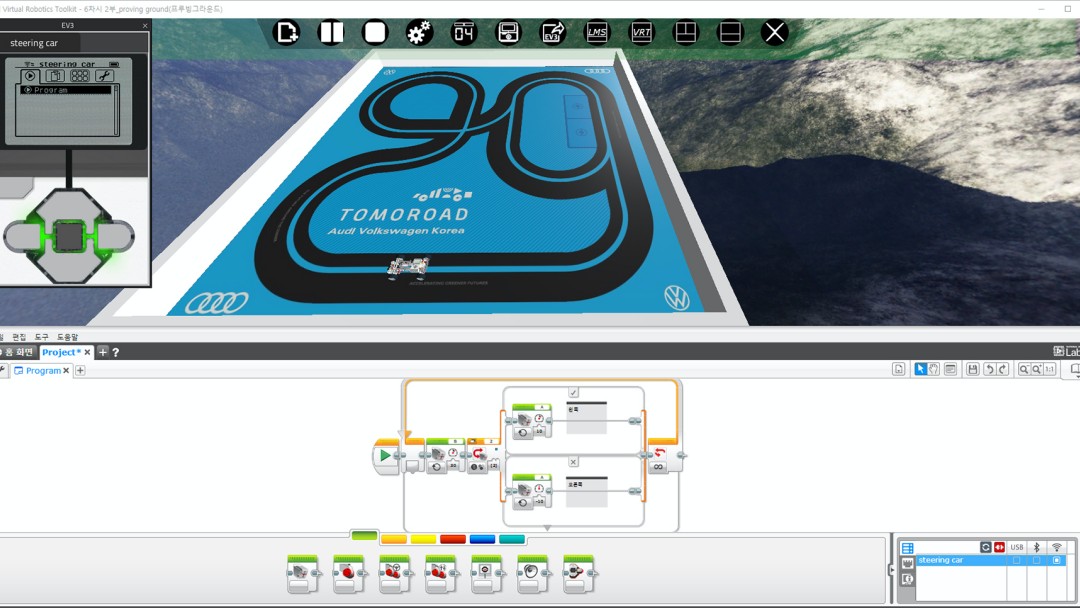Open simulator settings gears icon

(x=419, y=32)
